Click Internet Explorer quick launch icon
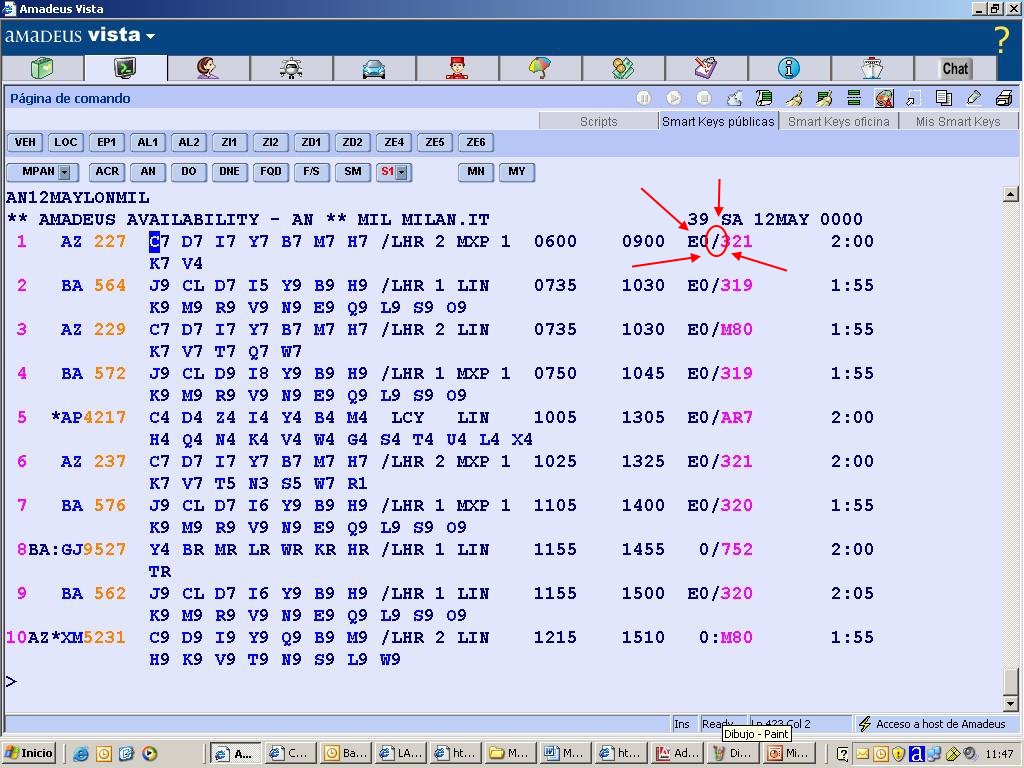 (81, 754)
